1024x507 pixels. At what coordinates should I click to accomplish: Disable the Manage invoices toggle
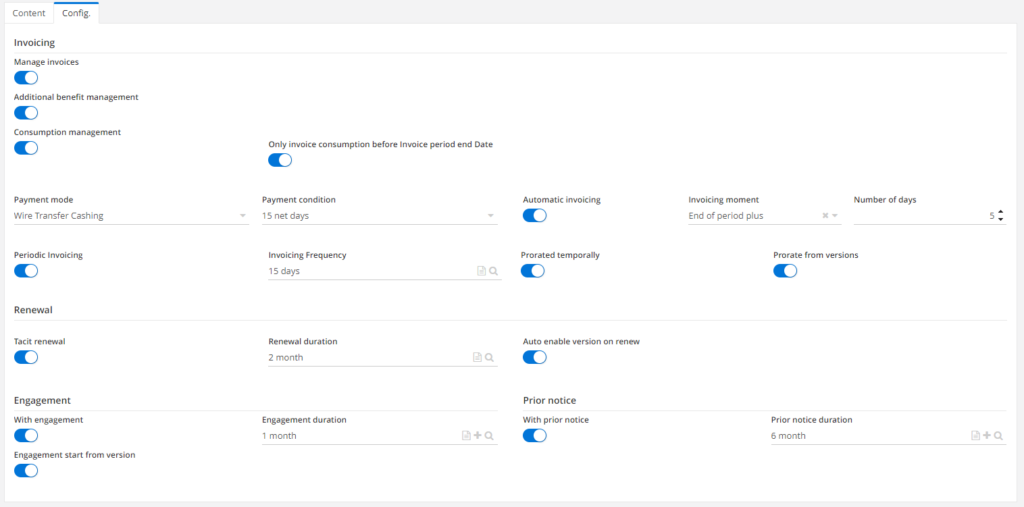(26, 78)
